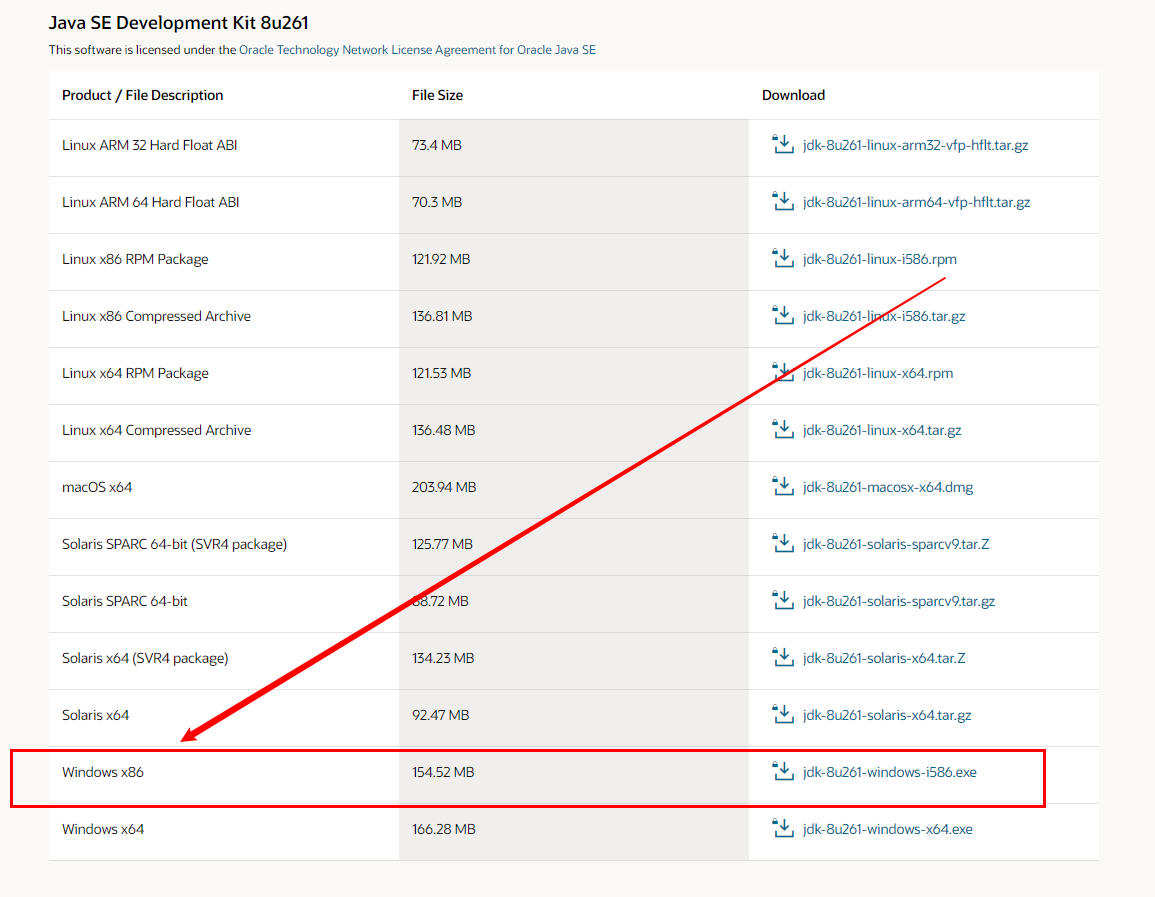Download jdk-8u261-macosx-x64.dmg file link
The width and height of the screenshot is (1155, 897).
pyautogui.click(x=888, y=488)
